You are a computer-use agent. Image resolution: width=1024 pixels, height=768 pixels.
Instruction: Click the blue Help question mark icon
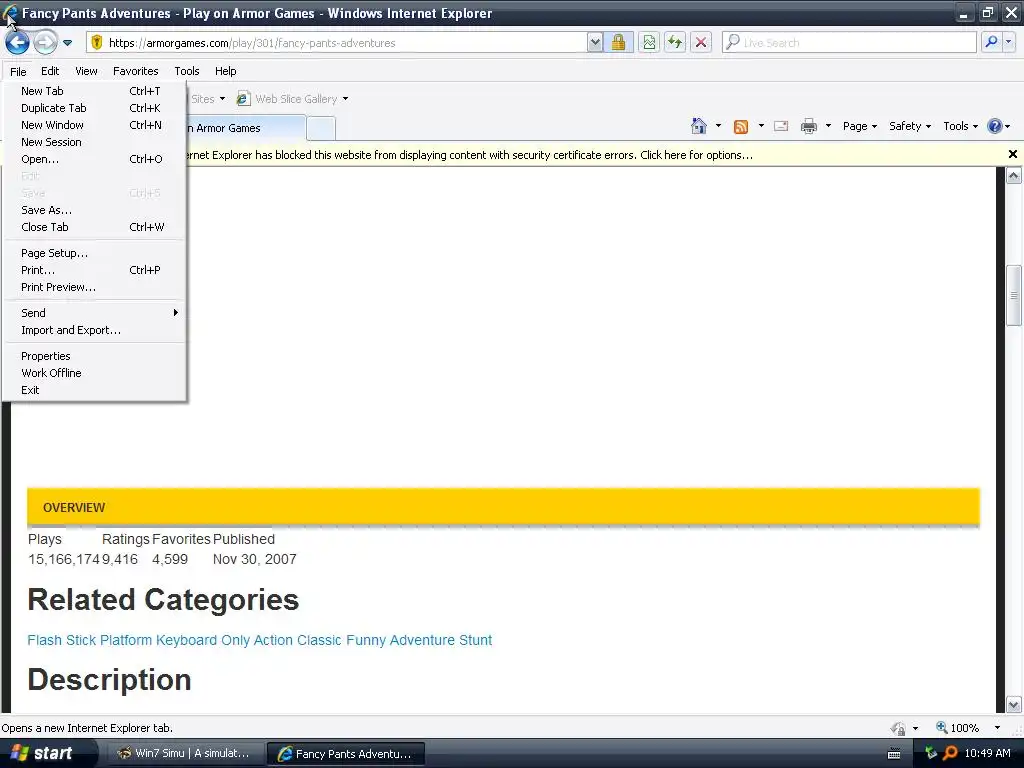[995, 126]
